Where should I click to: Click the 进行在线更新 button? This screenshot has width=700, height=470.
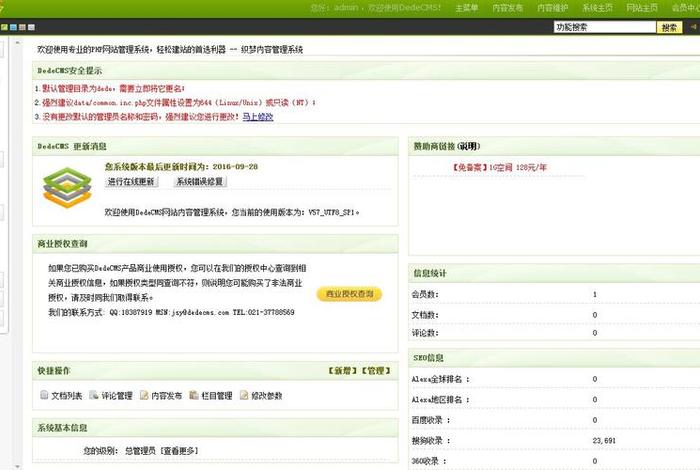(x=131, y=182)
